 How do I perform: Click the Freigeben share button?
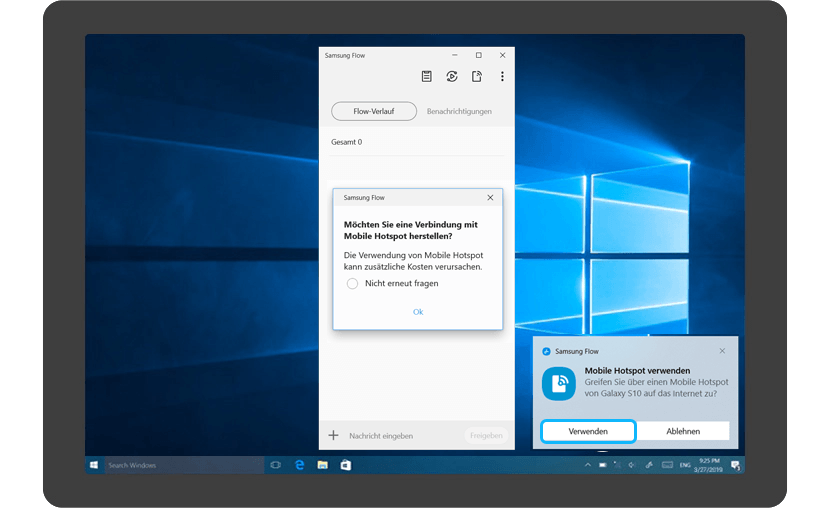click(486, 436)
